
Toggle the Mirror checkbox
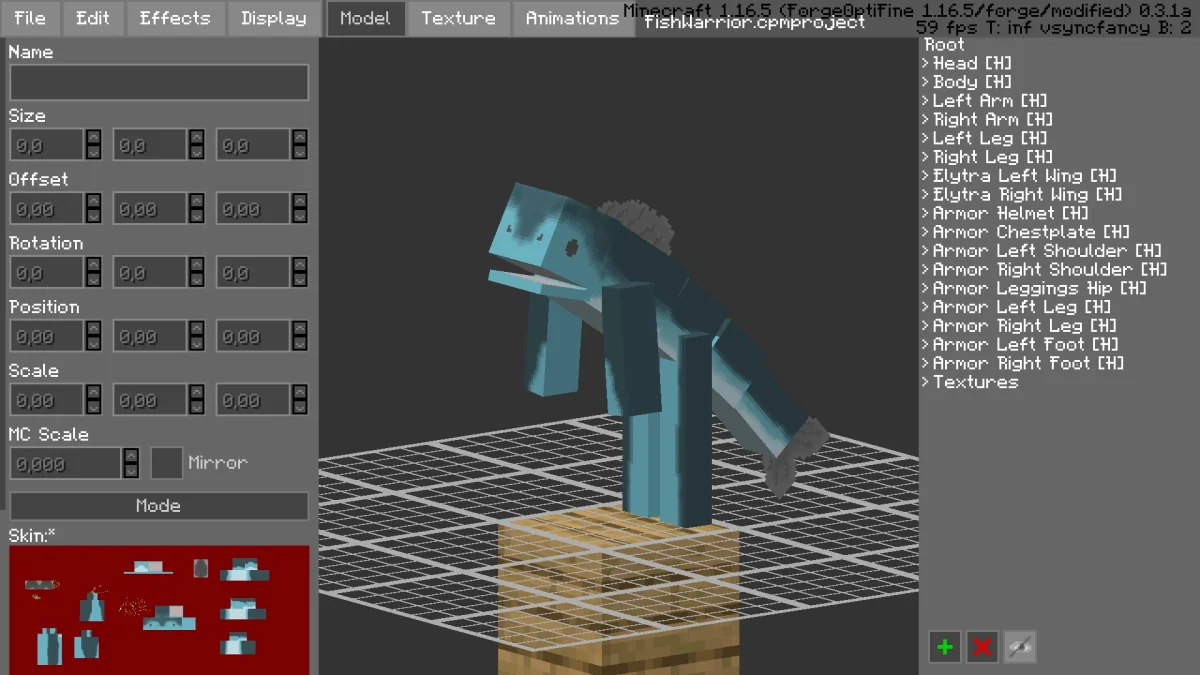click(167, 463)
